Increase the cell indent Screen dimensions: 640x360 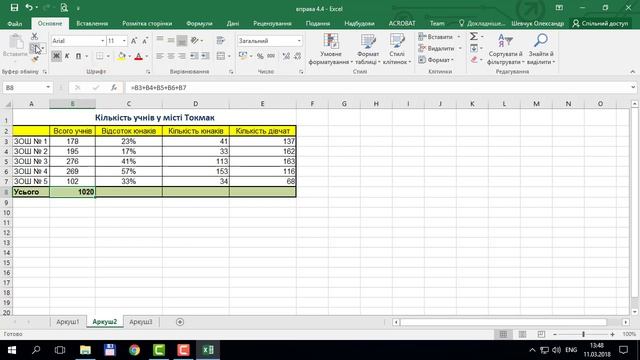click(205, 56)
